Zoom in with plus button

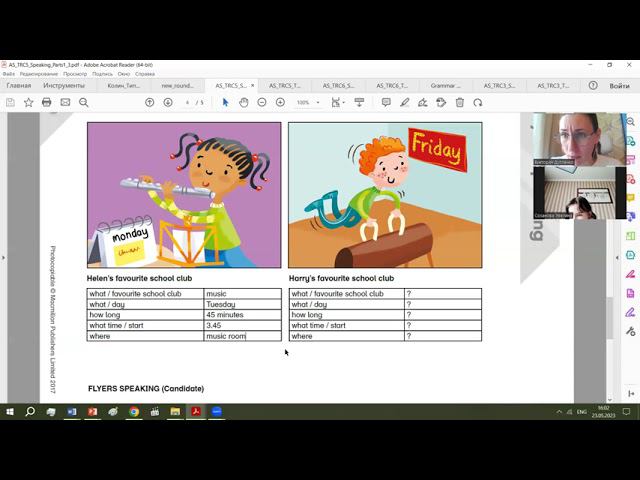[280, 102]
